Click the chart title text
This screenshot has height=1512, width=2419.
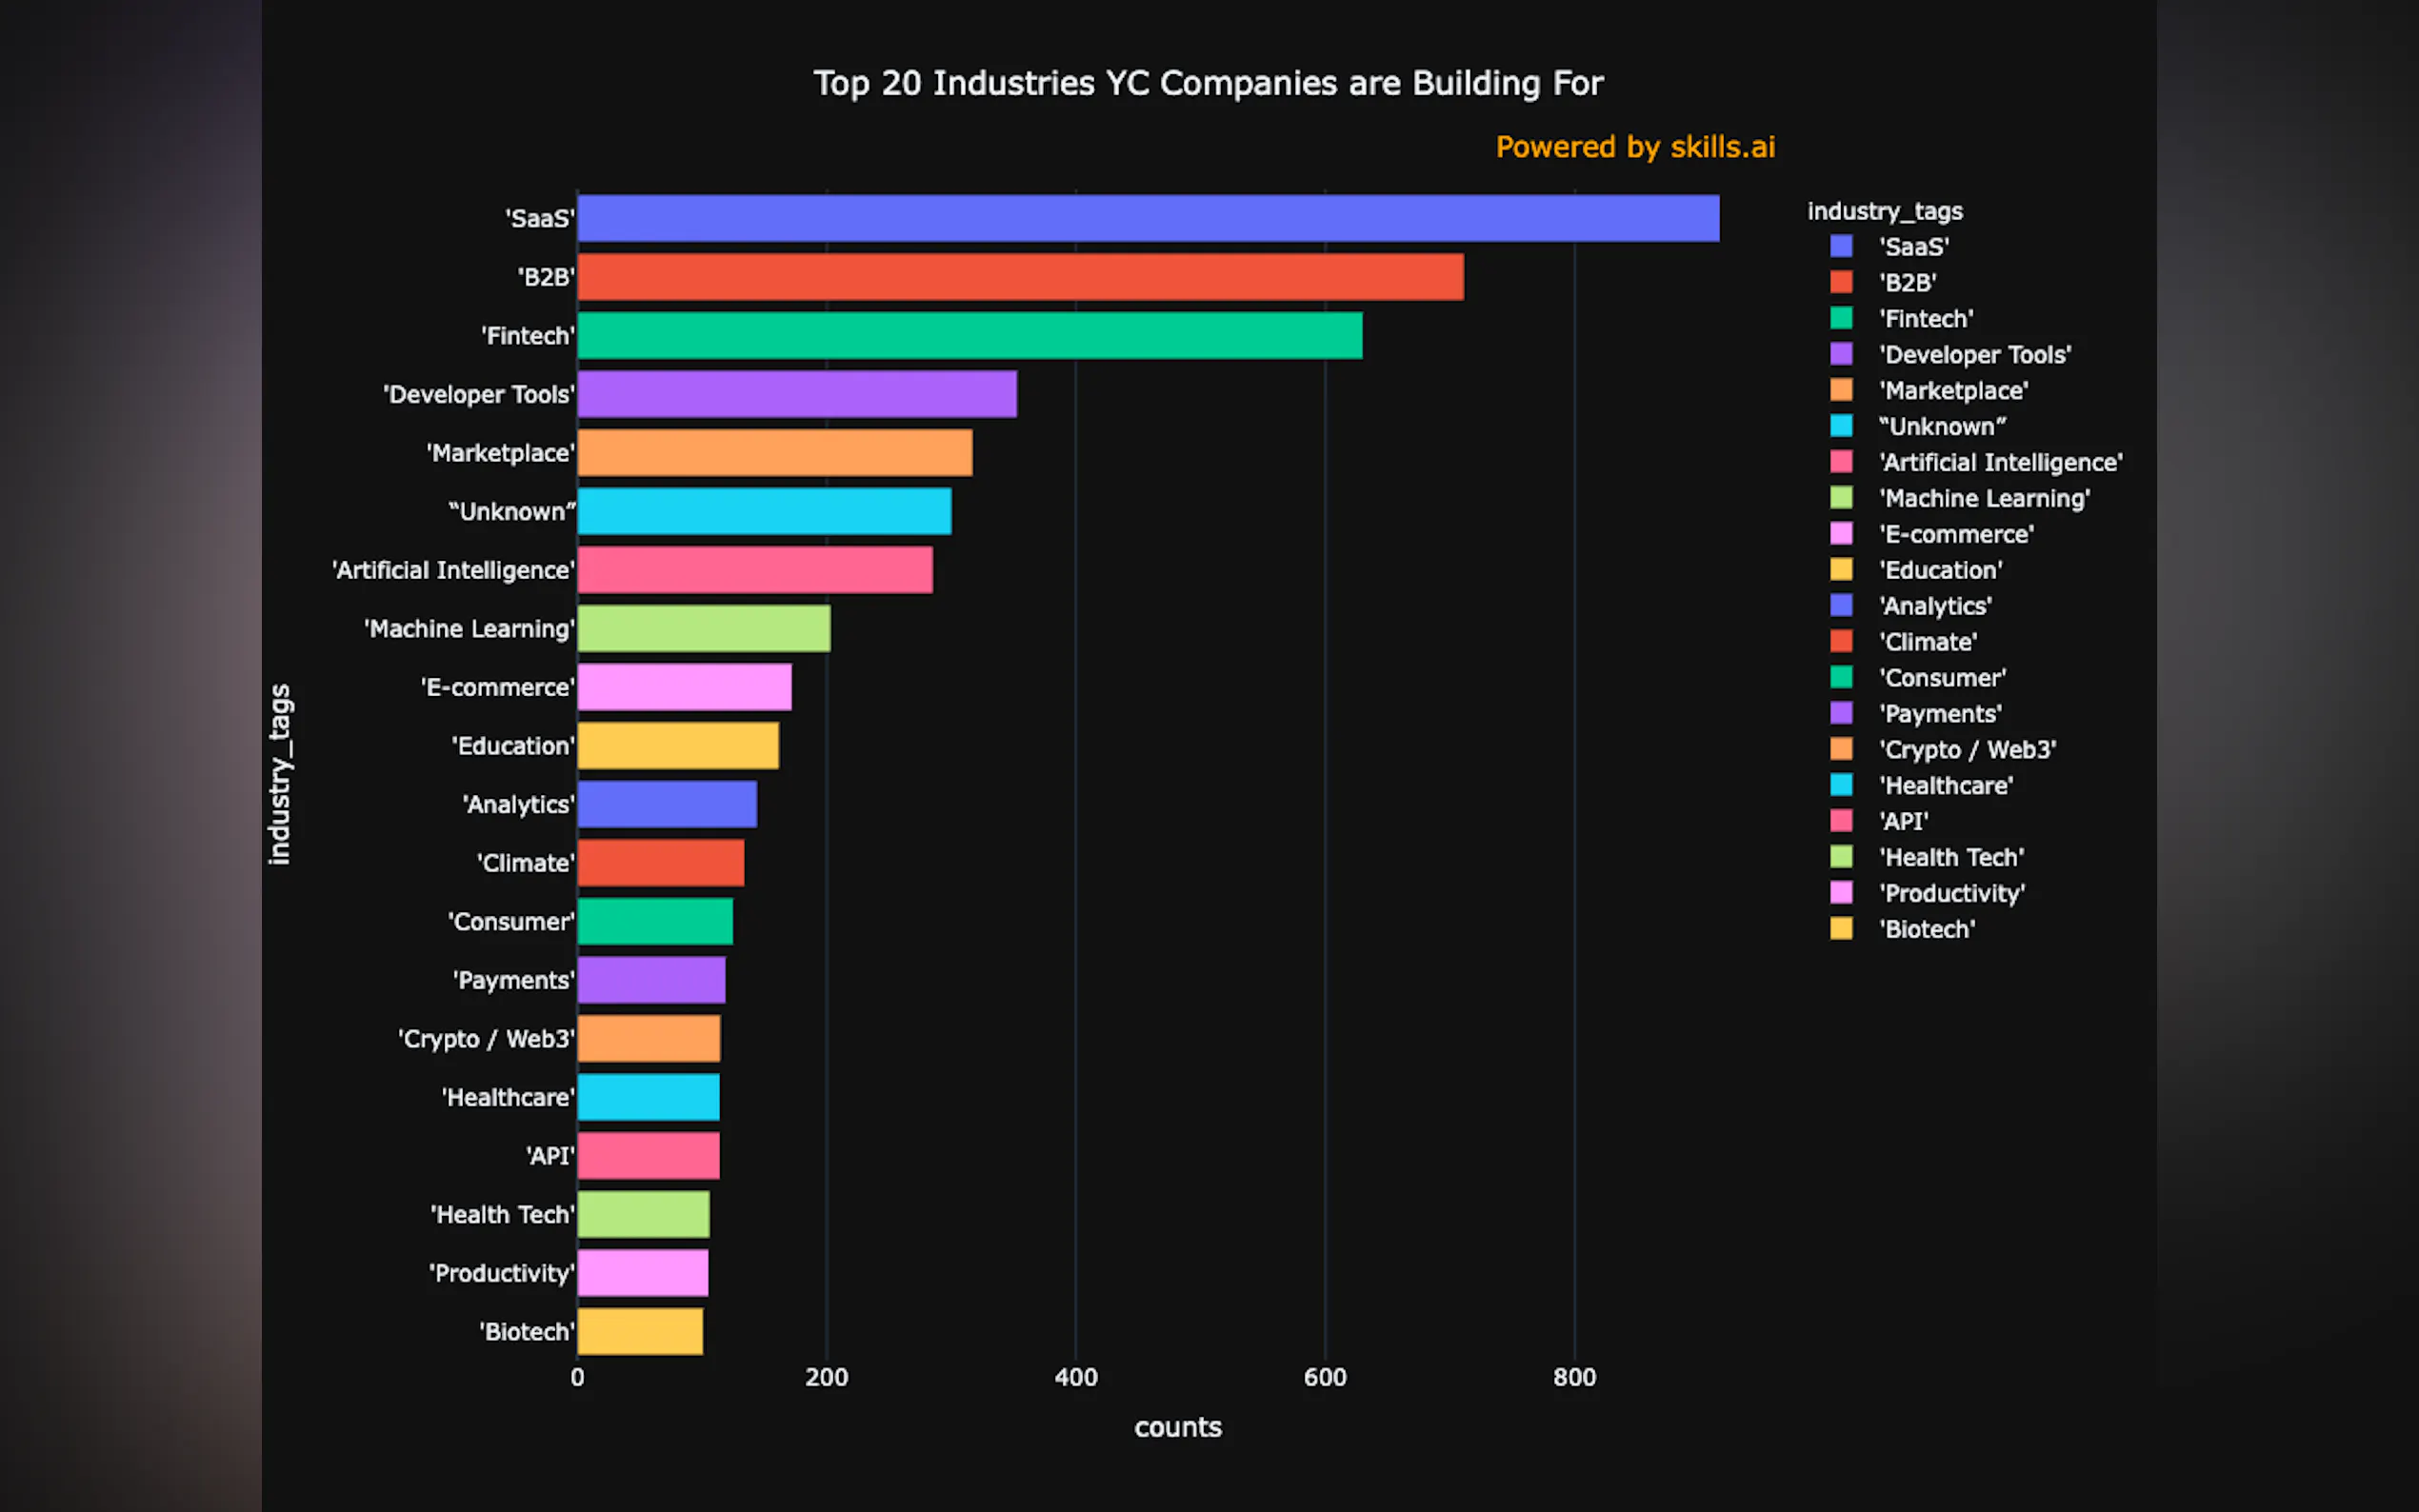pyautogui.click(x=1209, y=83)
